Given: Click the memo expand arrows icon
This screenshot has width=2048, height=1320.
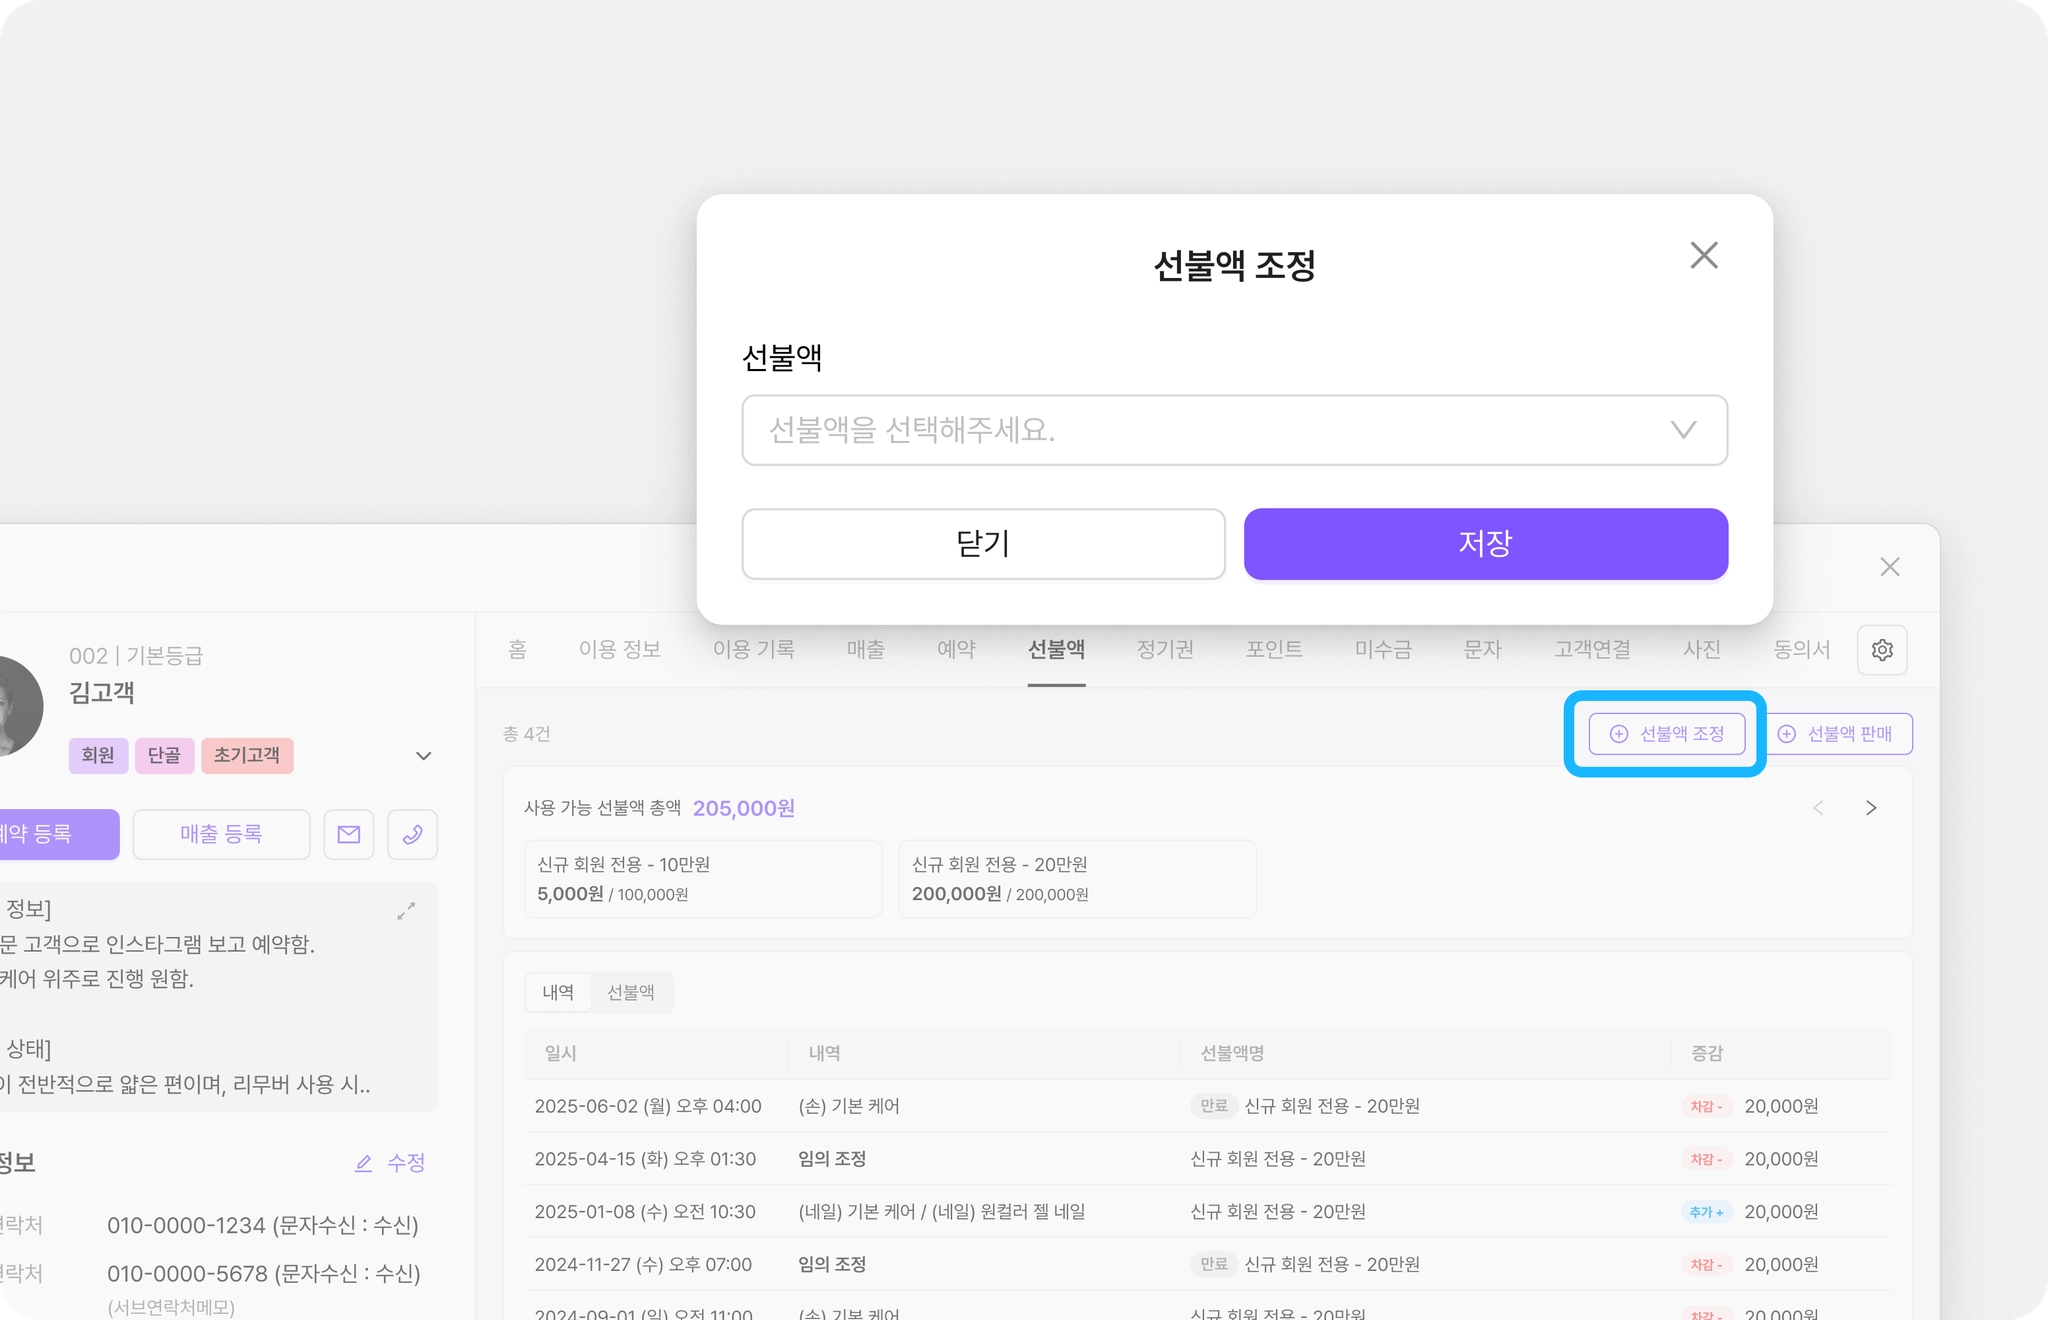Looking at the screenshot, I should (x=406, y=911).
